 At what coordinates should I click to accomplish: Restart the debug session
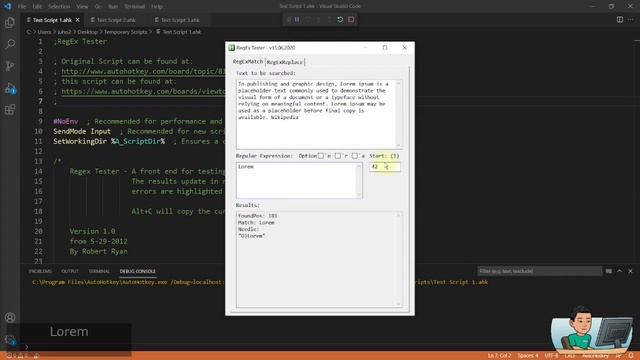(340, 20)
